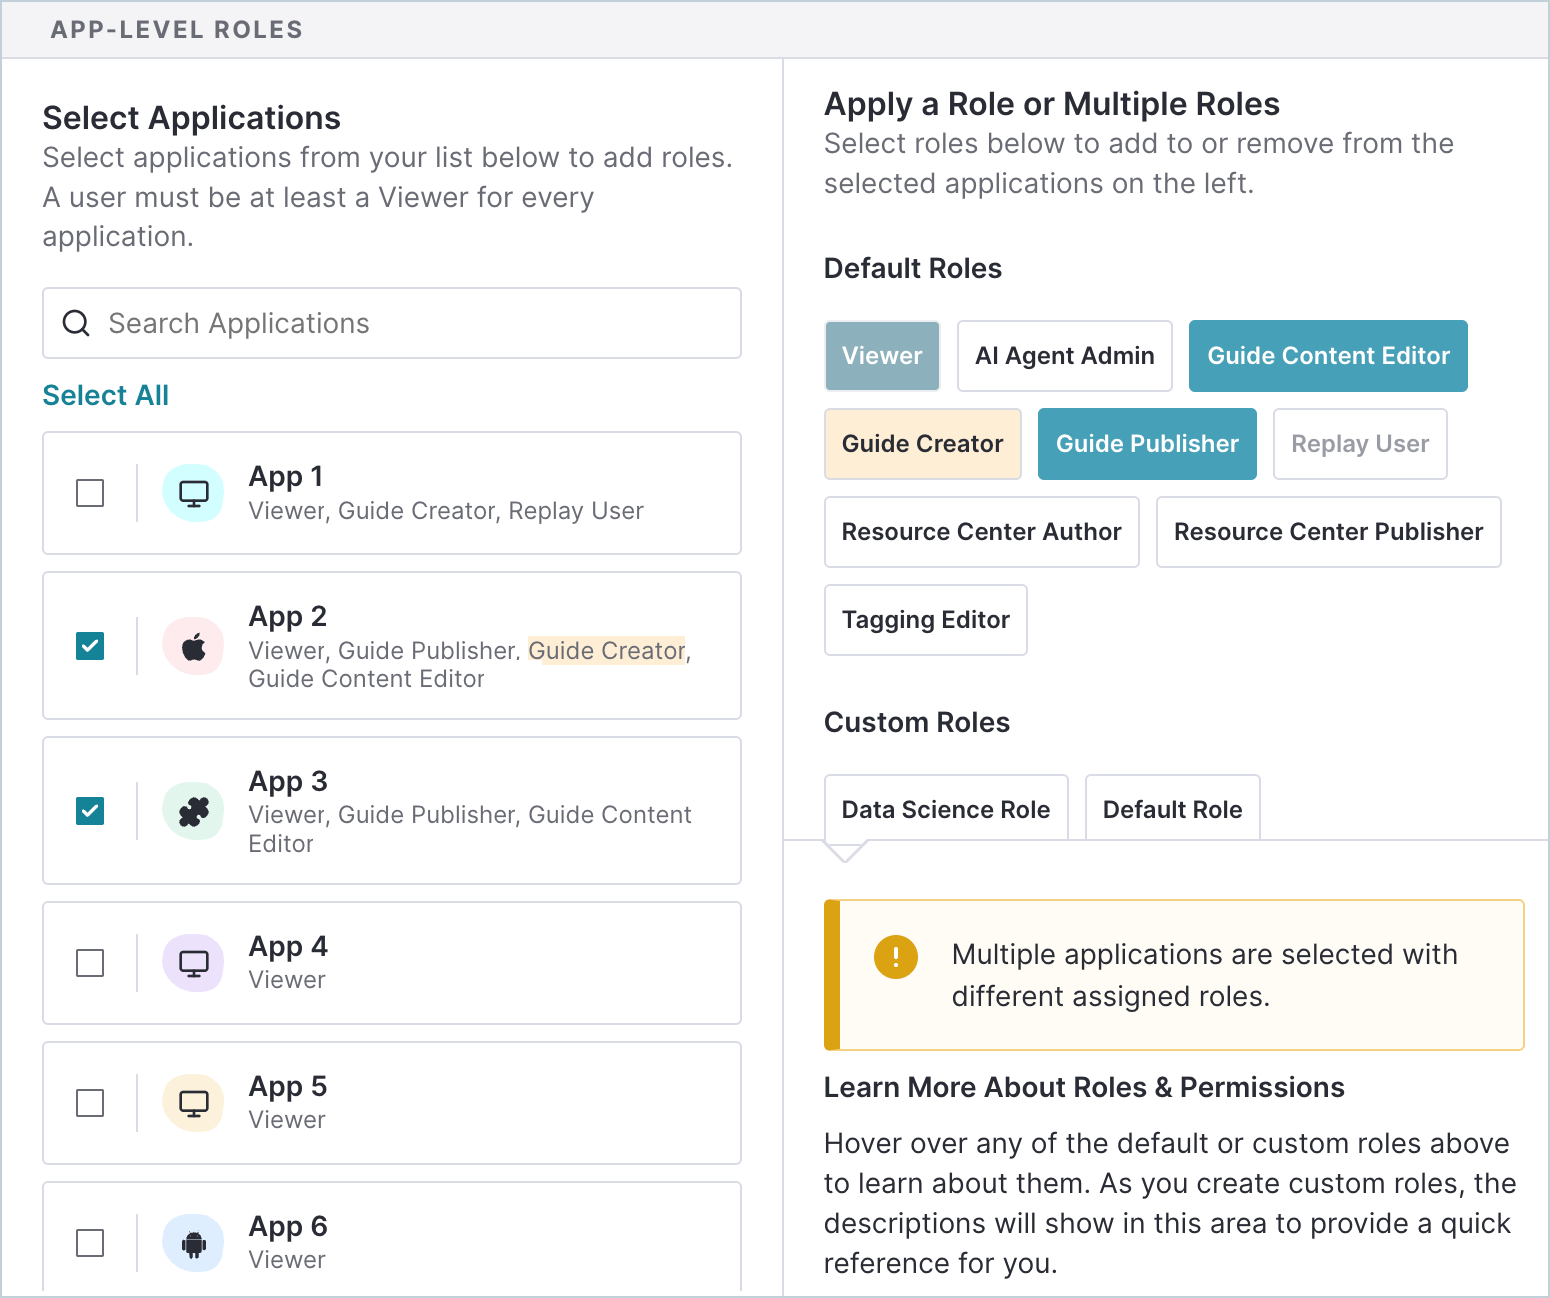Check the App 4 checkbox

90,963
